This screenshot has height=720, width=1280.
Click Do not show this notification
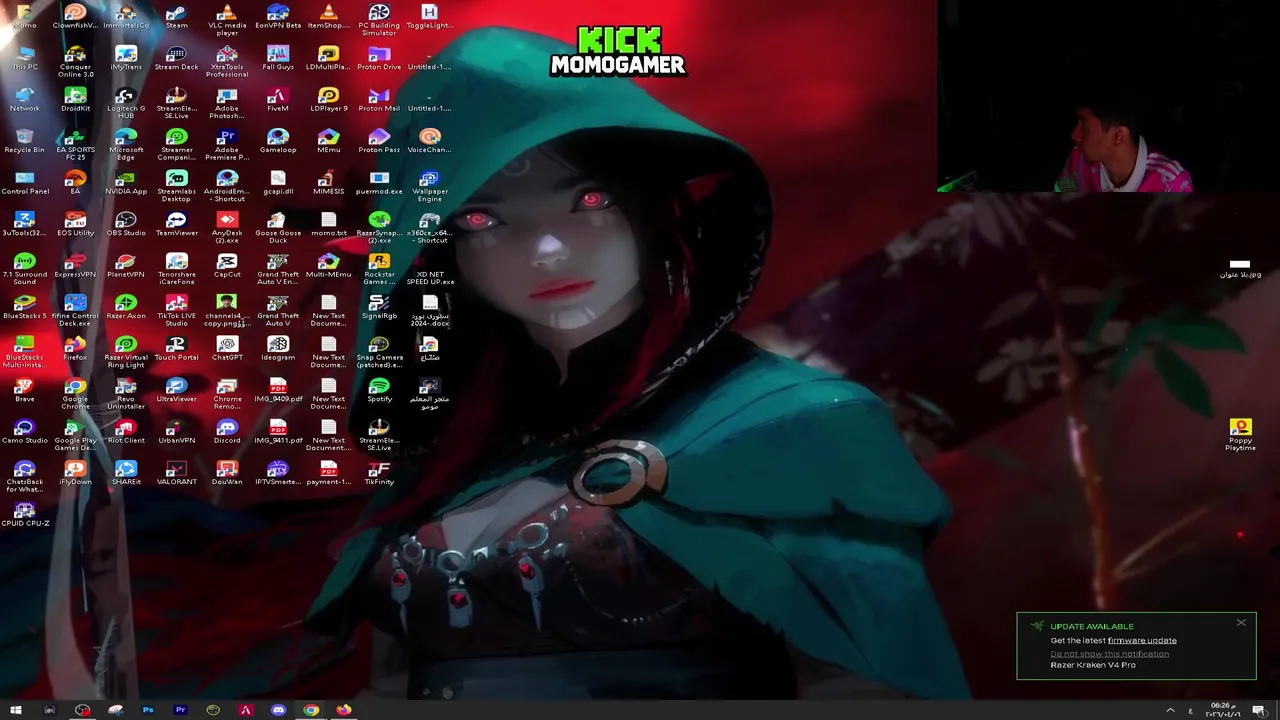tap(1109, 654)
